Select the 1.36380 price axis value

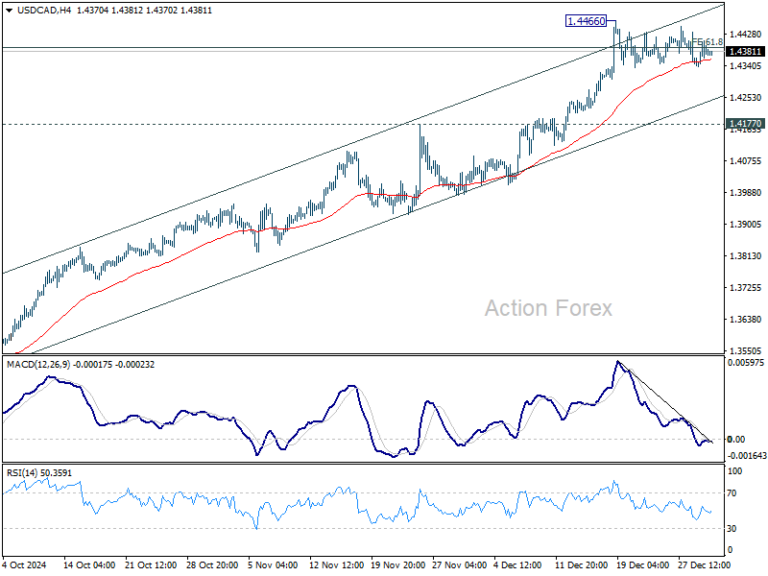745,319
